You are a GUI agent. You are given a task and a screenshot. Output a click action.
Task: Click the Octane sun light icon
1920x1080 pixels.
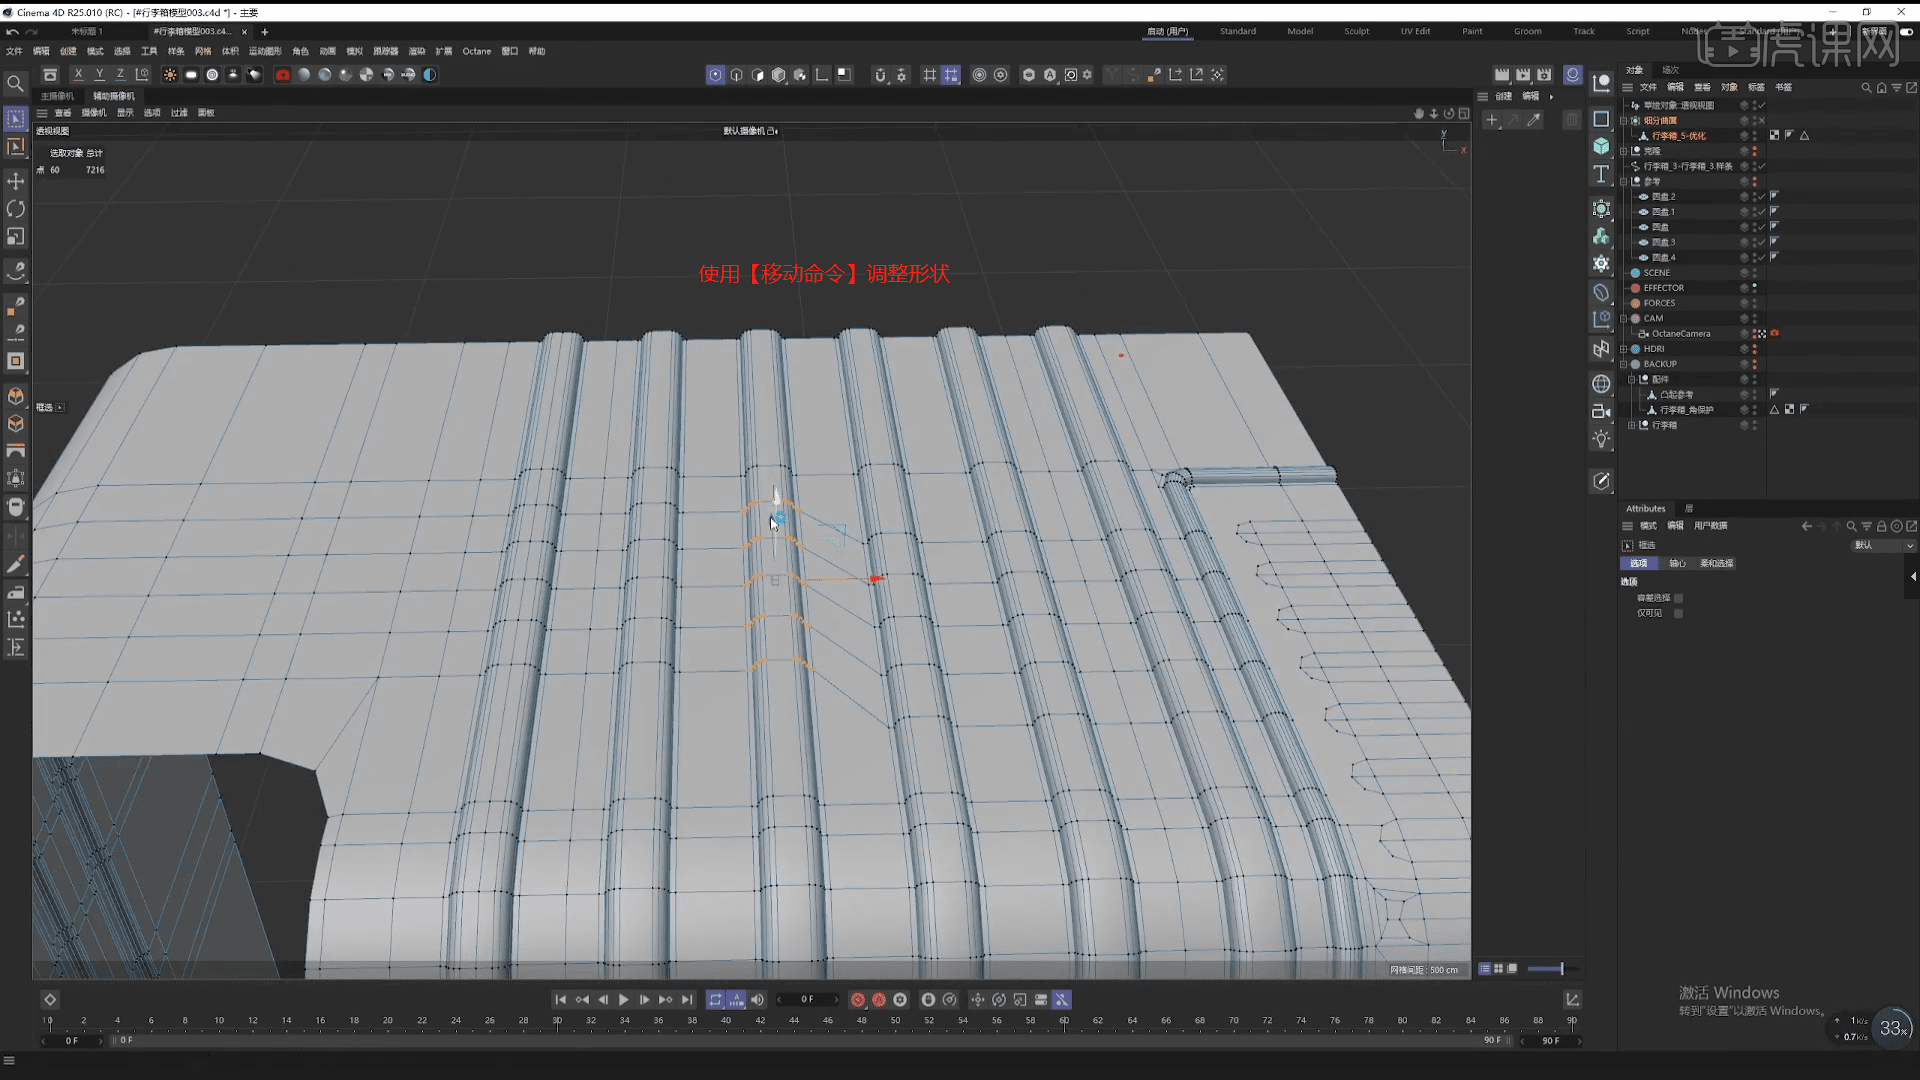tap(170, 75)
